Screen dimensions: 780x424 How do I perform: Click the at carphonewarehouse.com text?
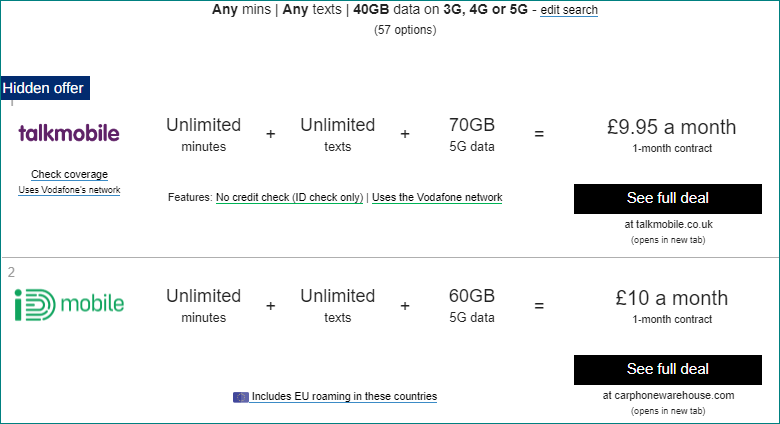(670, 395)
